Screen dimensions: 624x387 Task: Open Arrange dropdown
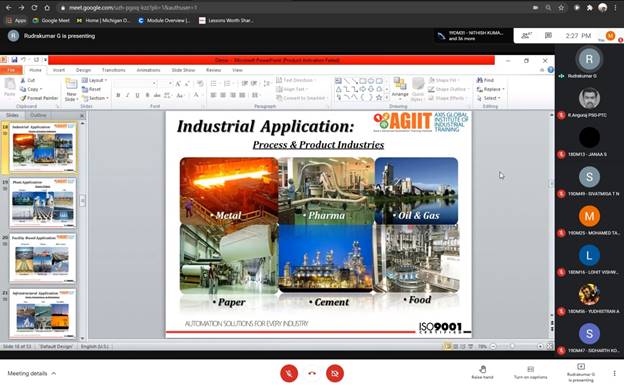[400, 88]
